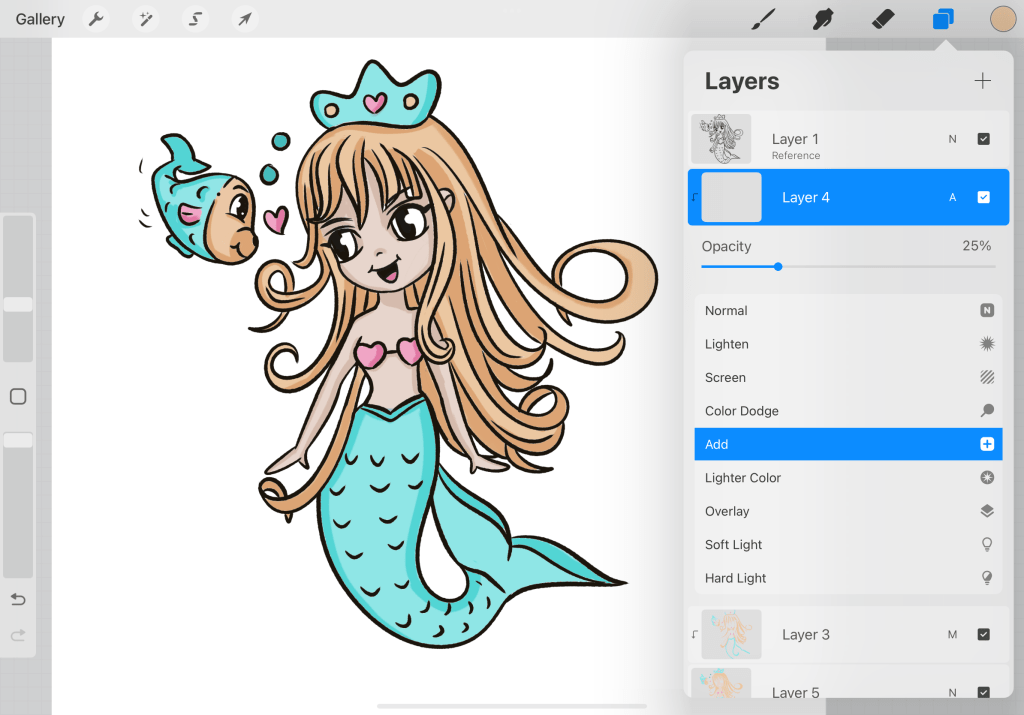Add a new layer with plus
The width and height of the screenshot is (1024, 715).
982,81
